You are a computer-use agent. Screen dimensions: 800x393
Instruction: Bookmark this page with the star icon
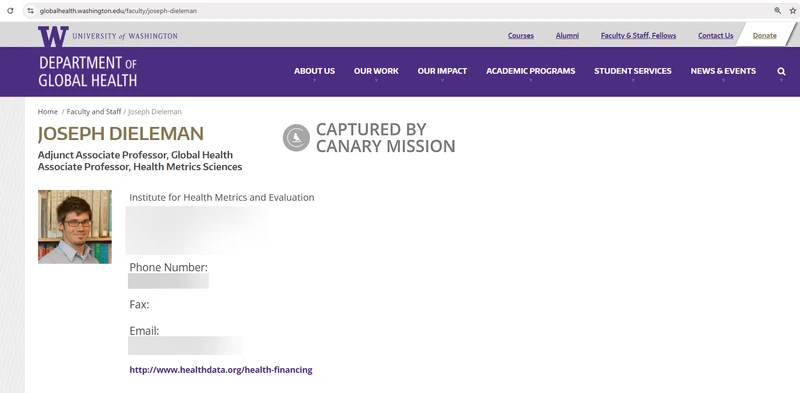(x=793, y=11)
